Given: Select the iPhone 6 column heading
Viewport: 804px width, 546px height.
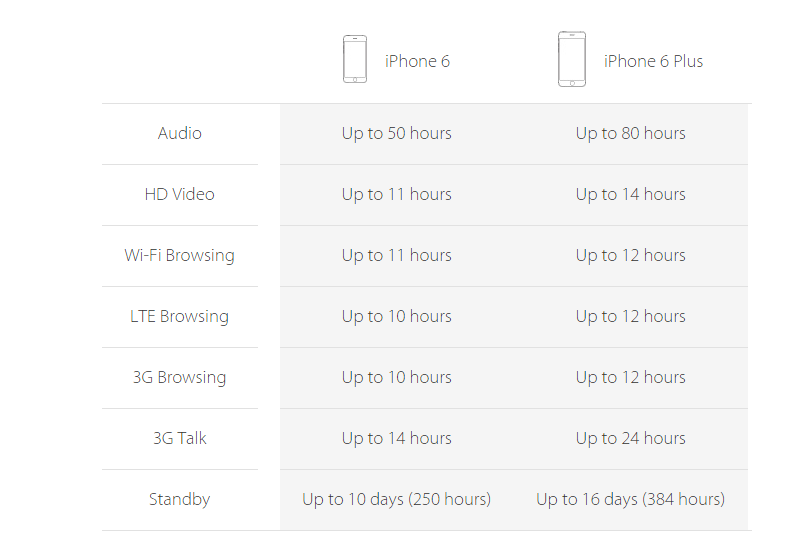Looking at the screenshot, I should point(417,61).
